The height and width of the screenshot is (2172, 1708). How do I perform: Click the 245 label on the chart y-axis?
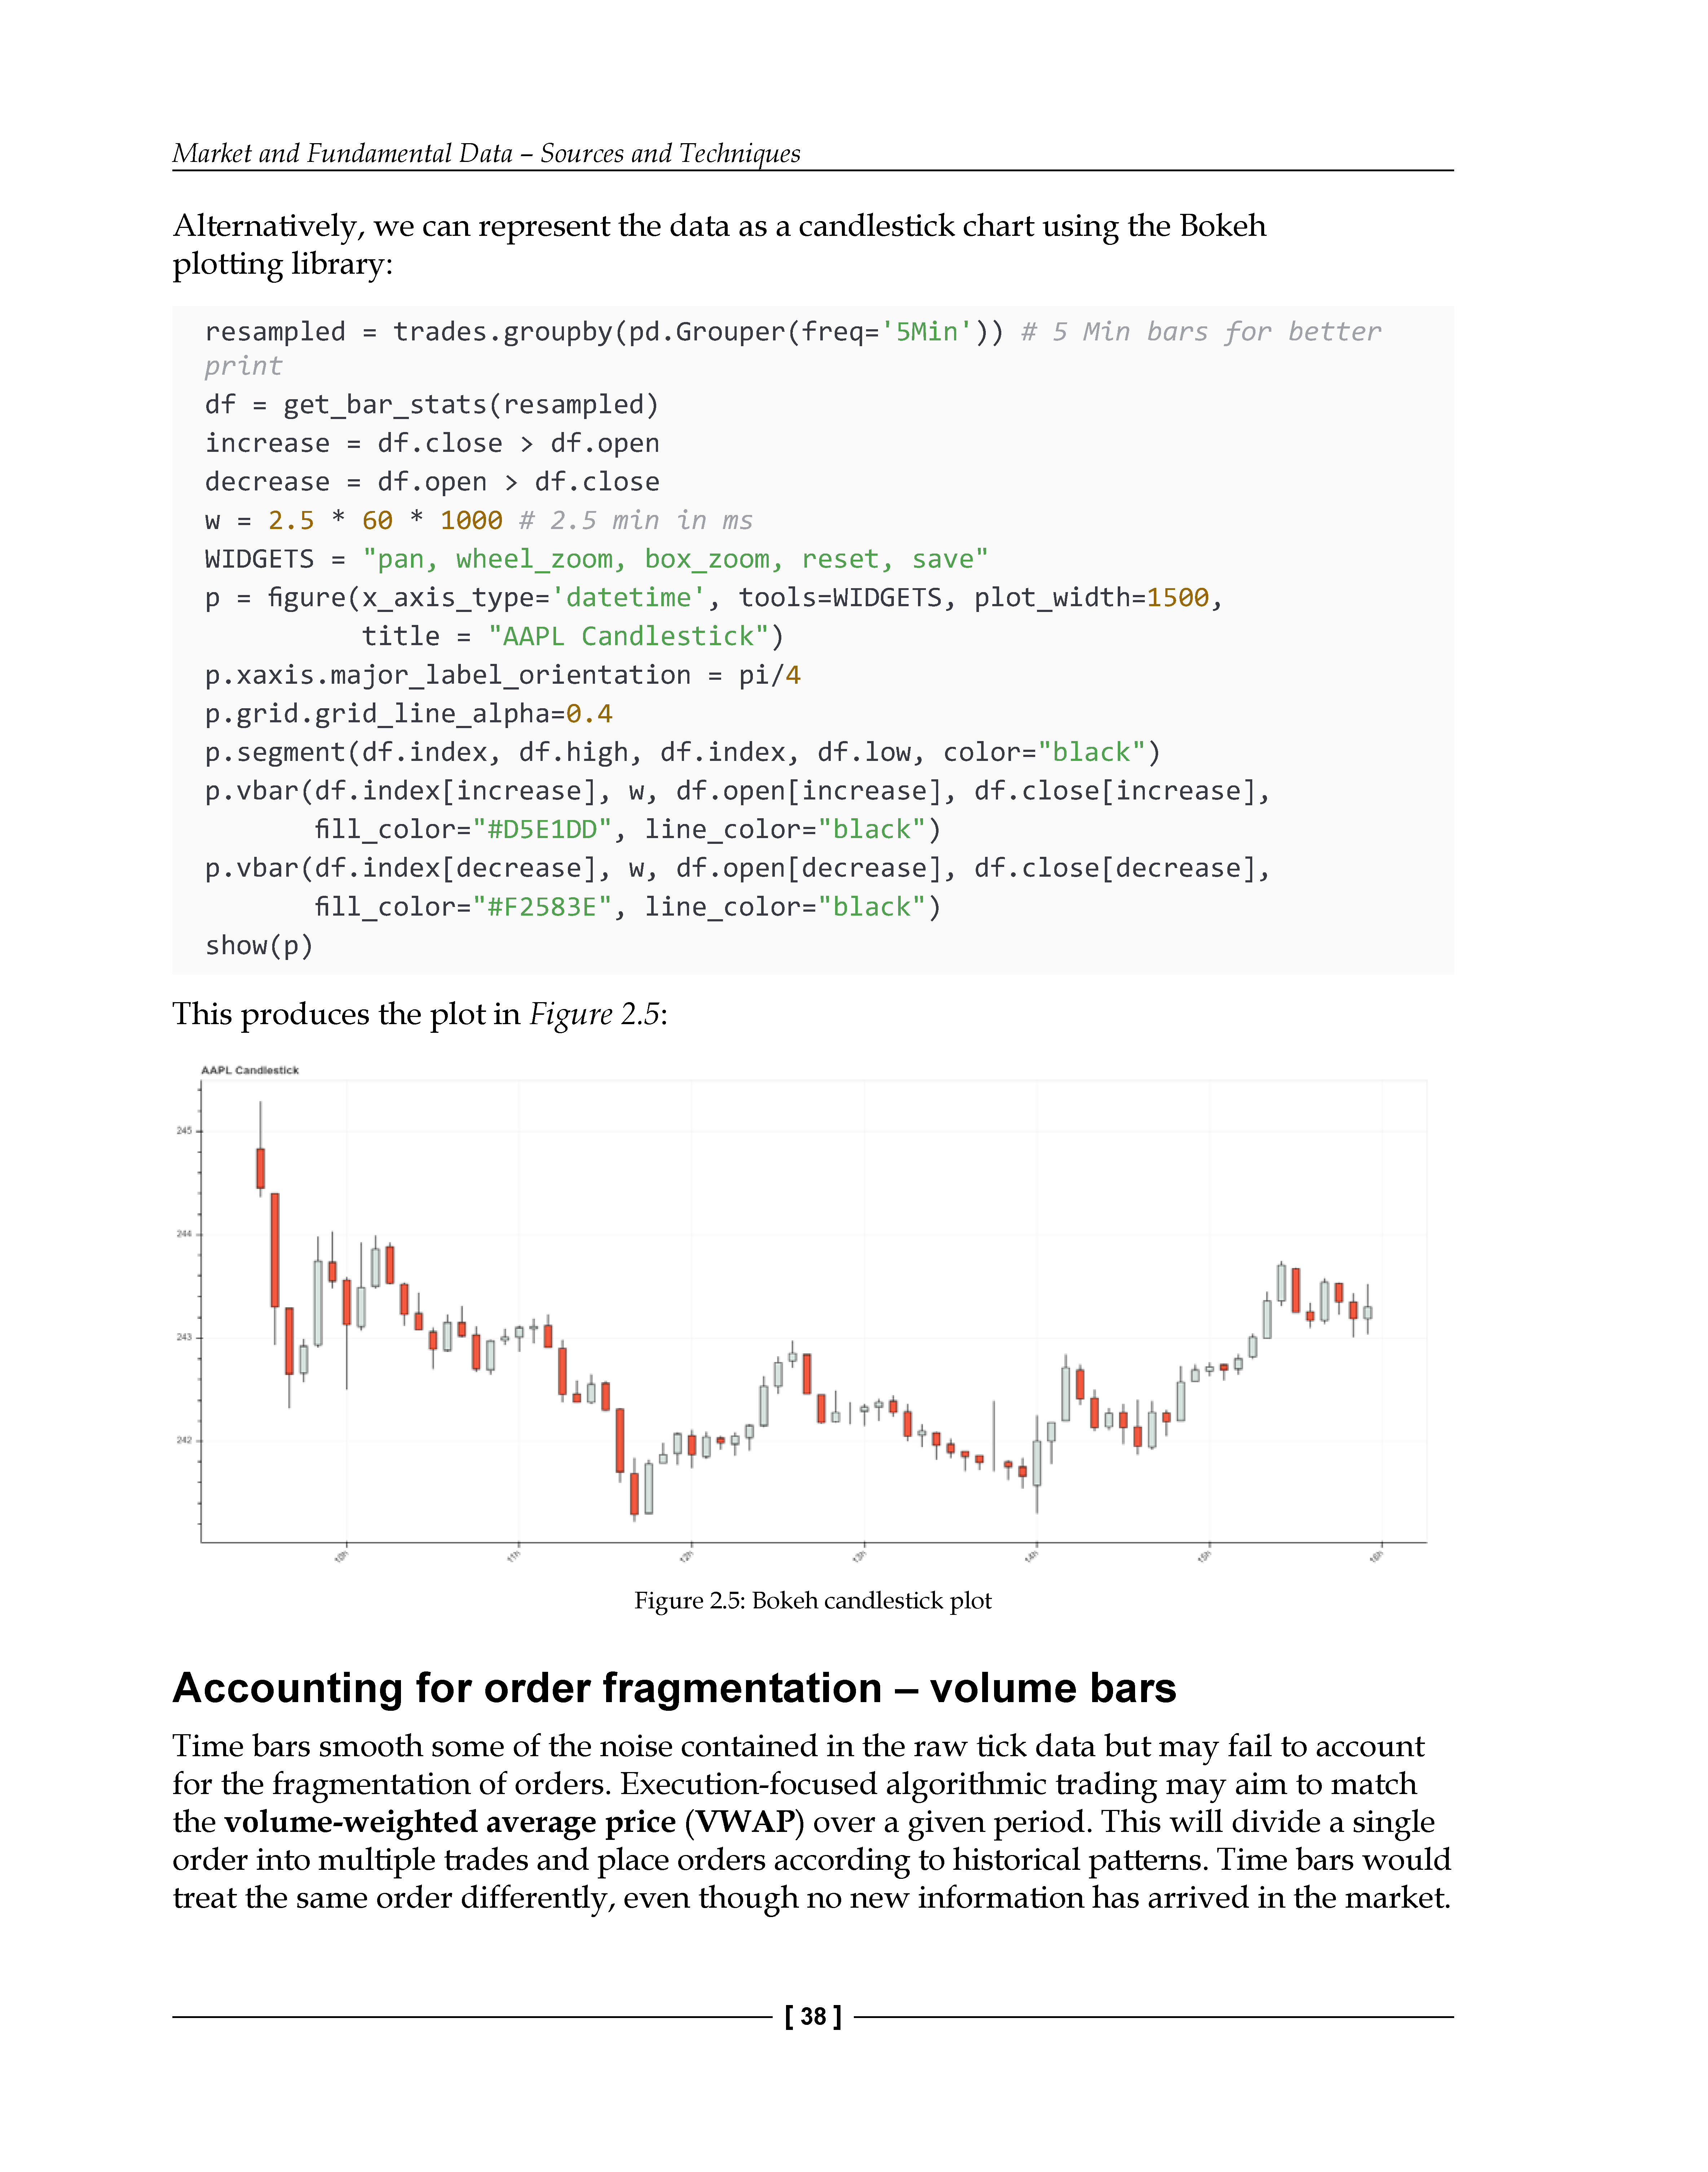point(184,1131)
